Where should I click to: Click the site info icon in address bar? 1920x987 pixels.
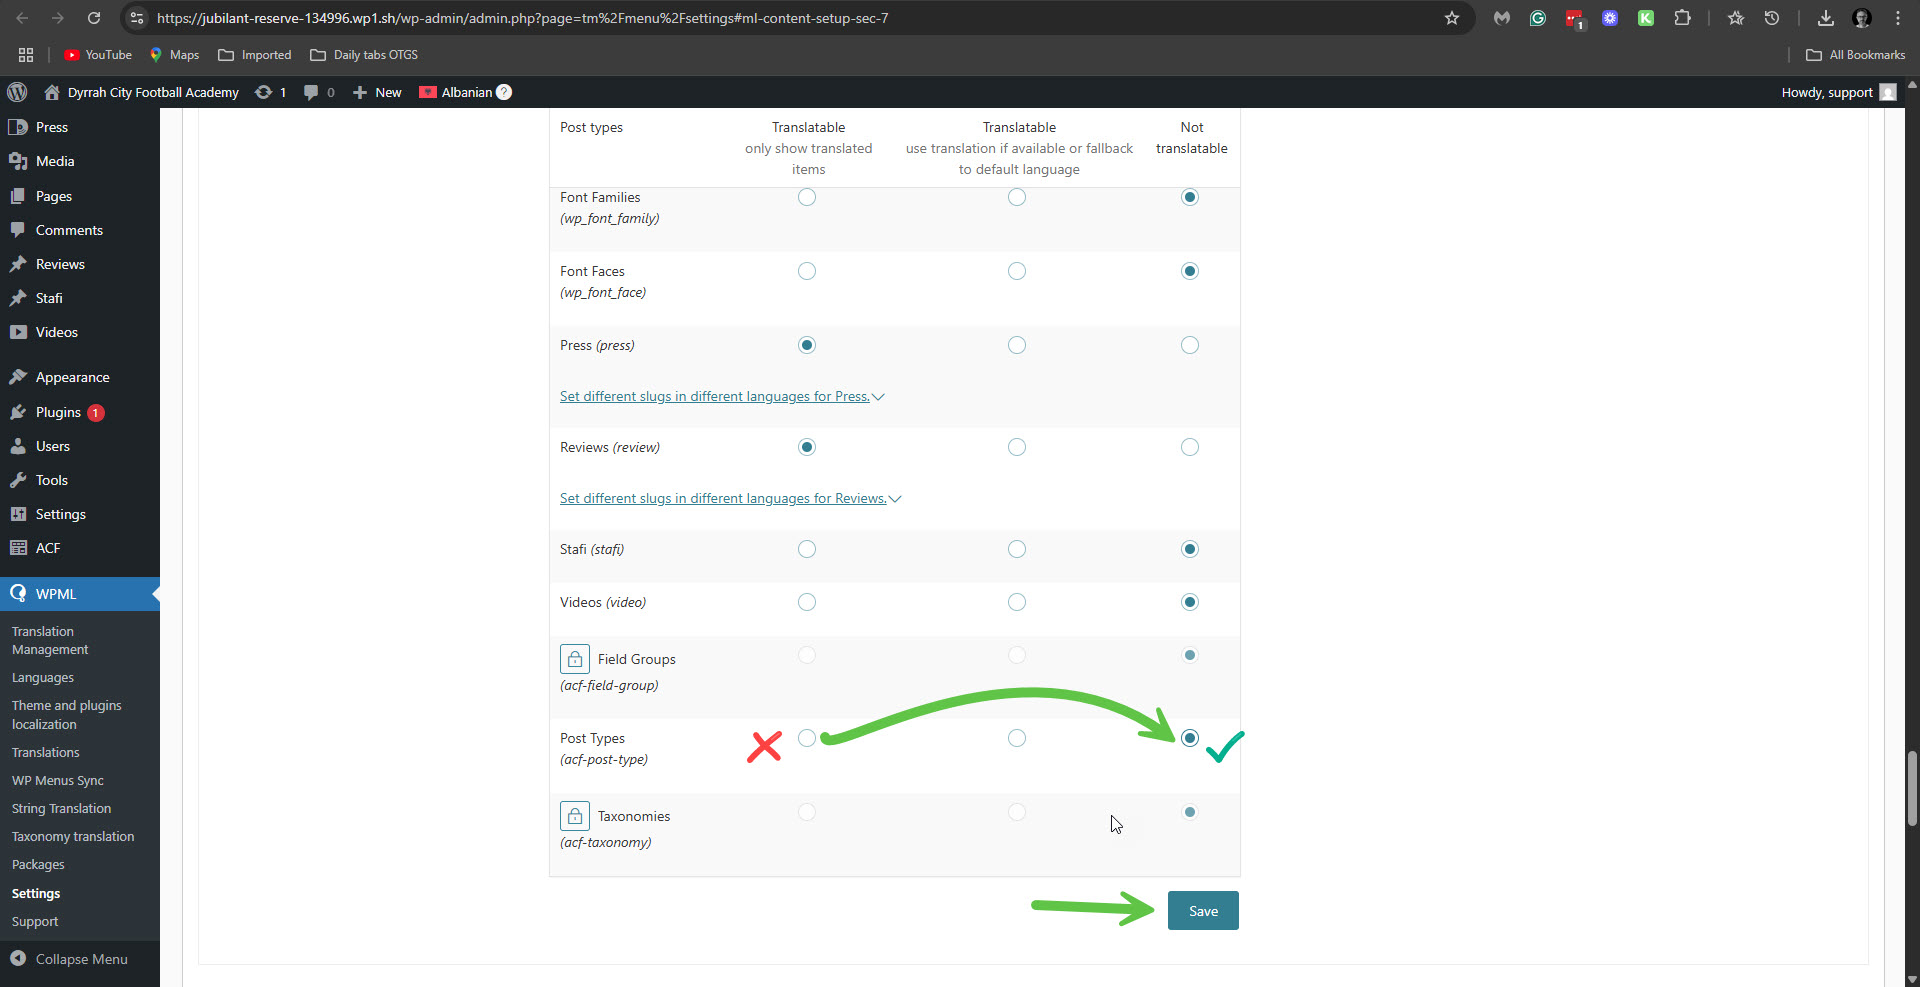point(137,18)
